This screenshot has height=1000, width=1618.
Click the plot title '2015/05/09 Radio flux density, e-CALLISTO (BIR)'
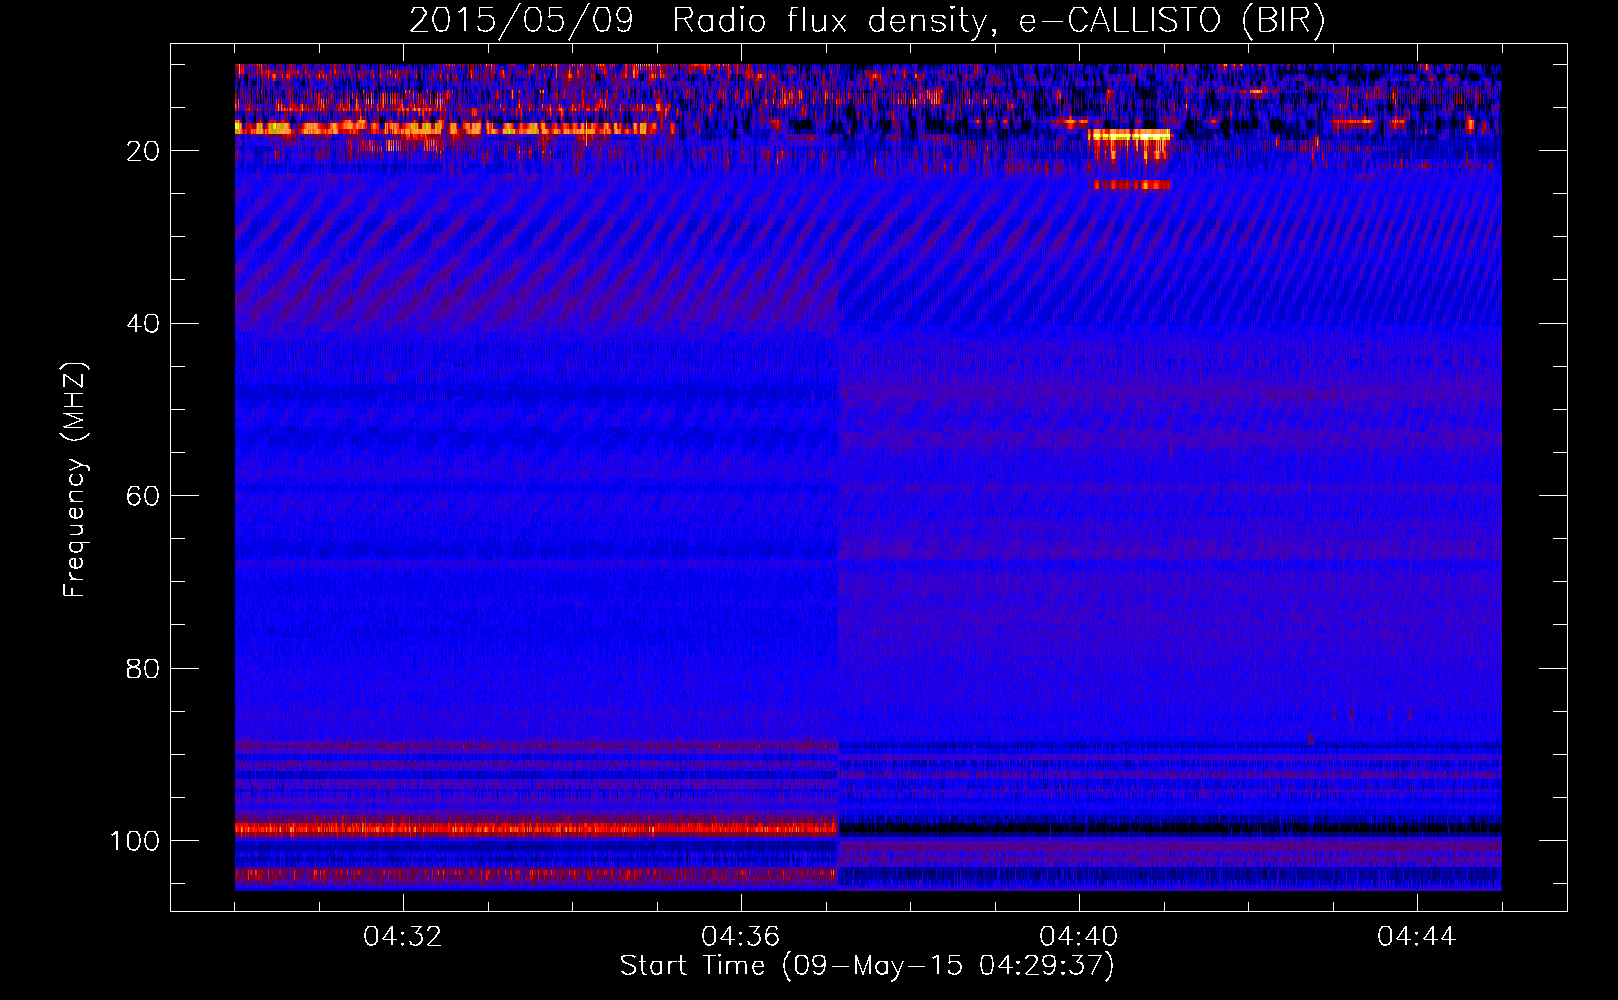pos(867,21)
